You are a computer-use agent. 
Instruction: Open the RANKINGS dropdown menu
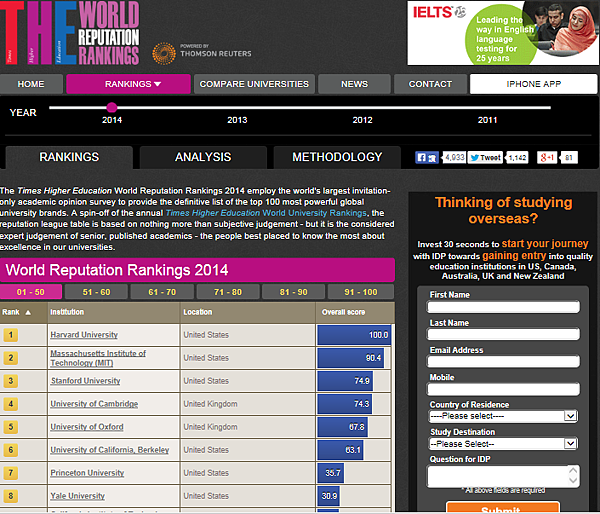click(128, 84)
